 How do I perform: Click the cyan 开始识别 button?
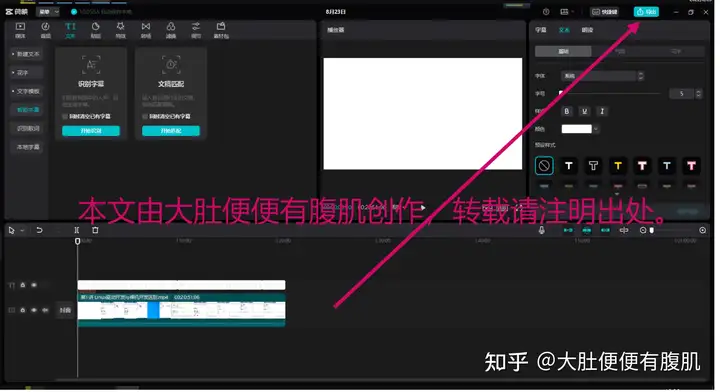(x=91, y=131)
